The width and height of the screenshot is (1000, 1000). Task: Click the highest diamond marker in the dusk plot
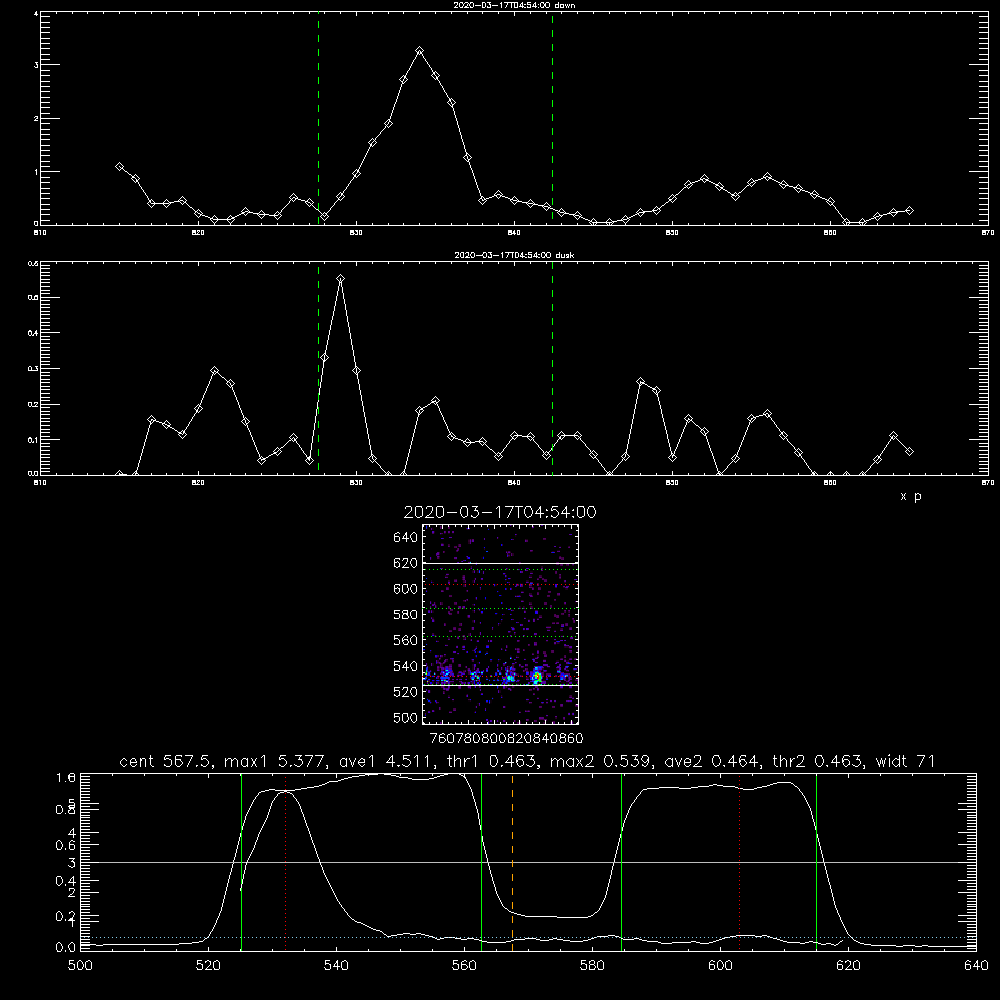coord(341,279)
